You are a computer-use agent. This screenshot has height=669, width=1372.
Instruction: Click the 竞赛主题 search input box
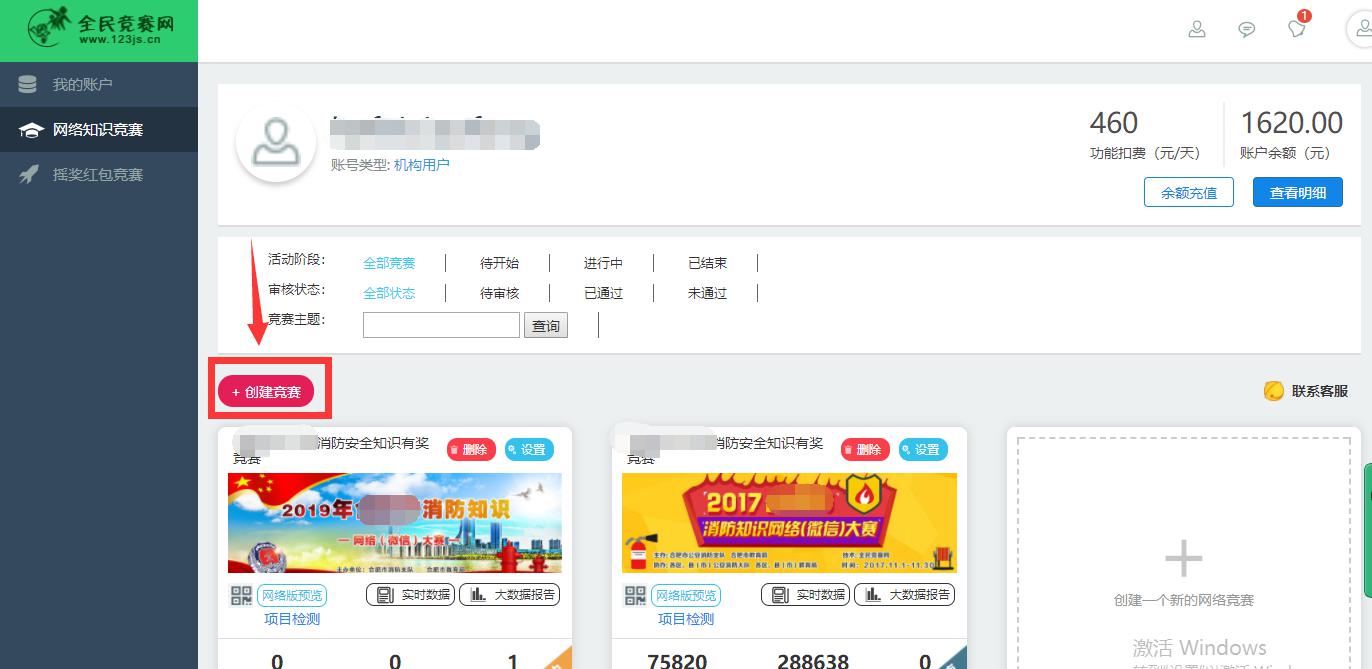point(441,325)
